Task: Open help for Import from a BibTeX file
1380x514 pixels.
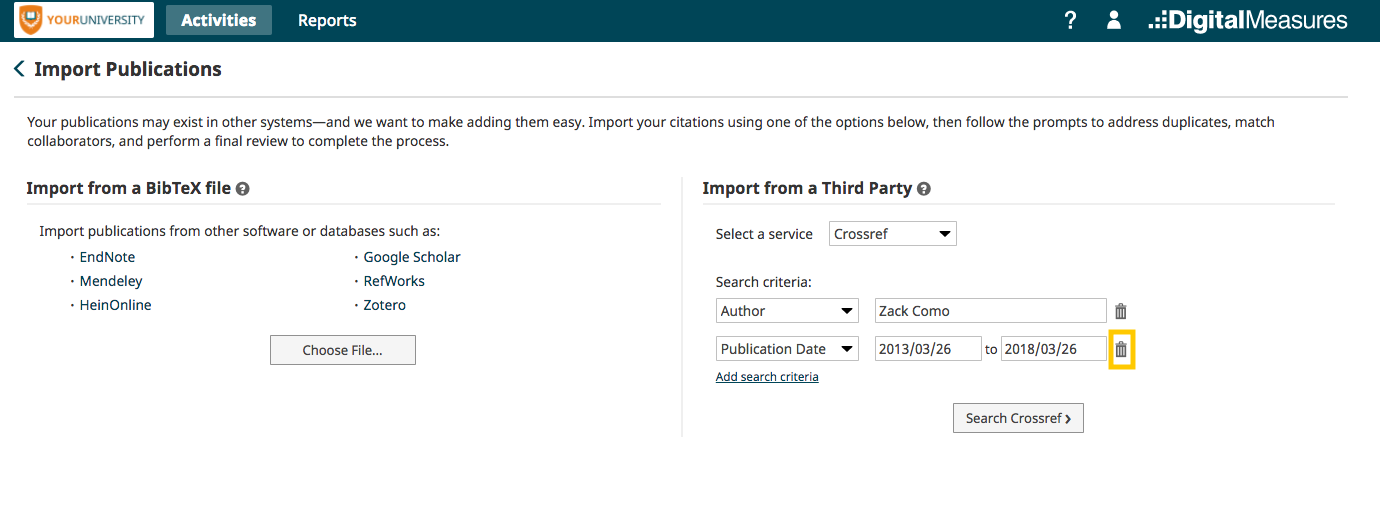Action: click(243, 188)
